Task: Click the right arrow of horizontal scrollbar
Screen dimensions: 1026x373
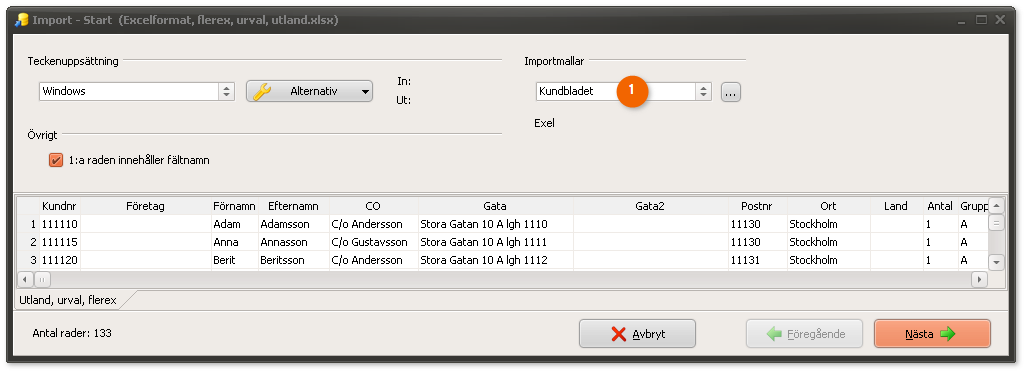Action: pyautogui.click(x=980, y=279)
